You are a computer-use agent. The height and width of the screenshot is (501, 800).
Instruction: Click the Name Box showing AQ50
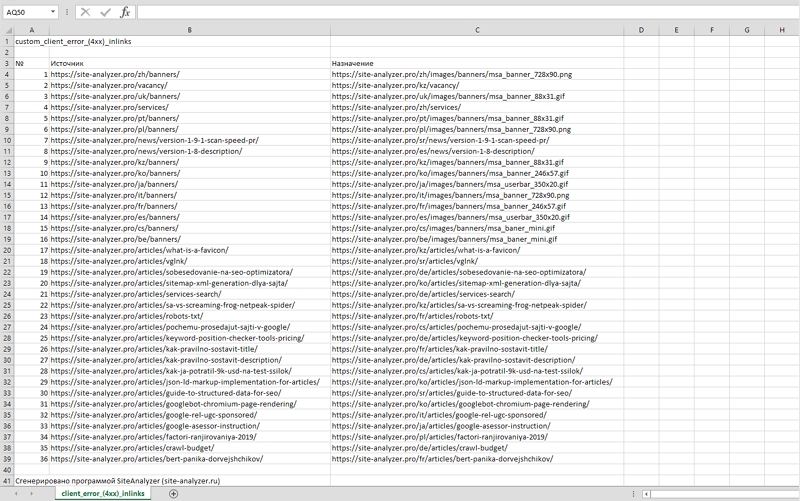click(x=27, y=12)
